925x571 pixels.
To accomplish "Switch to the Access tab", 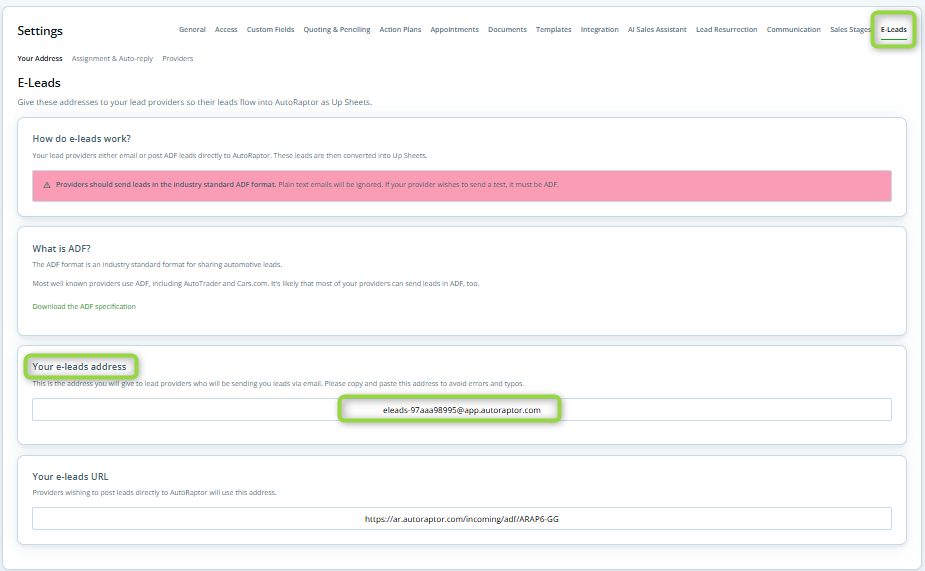I will point(226,29).
